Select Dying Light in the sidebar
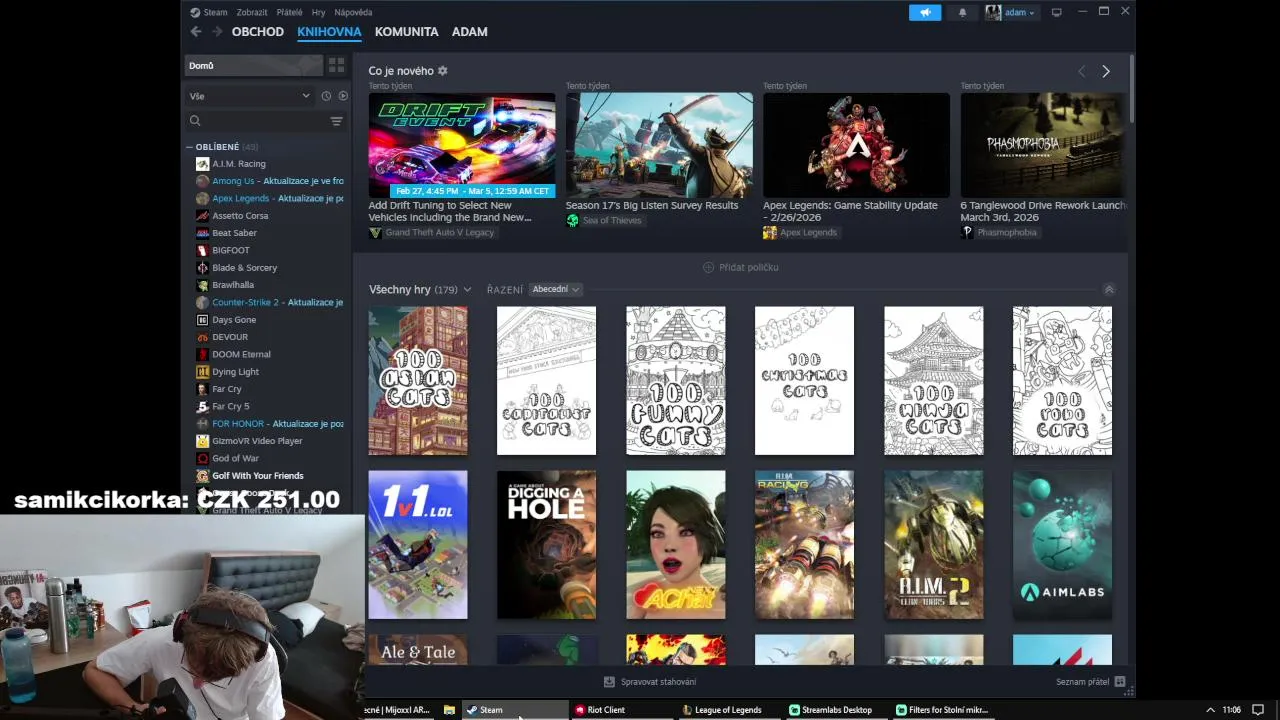Screen dimensions: 1280x720 tap(268, 372)
